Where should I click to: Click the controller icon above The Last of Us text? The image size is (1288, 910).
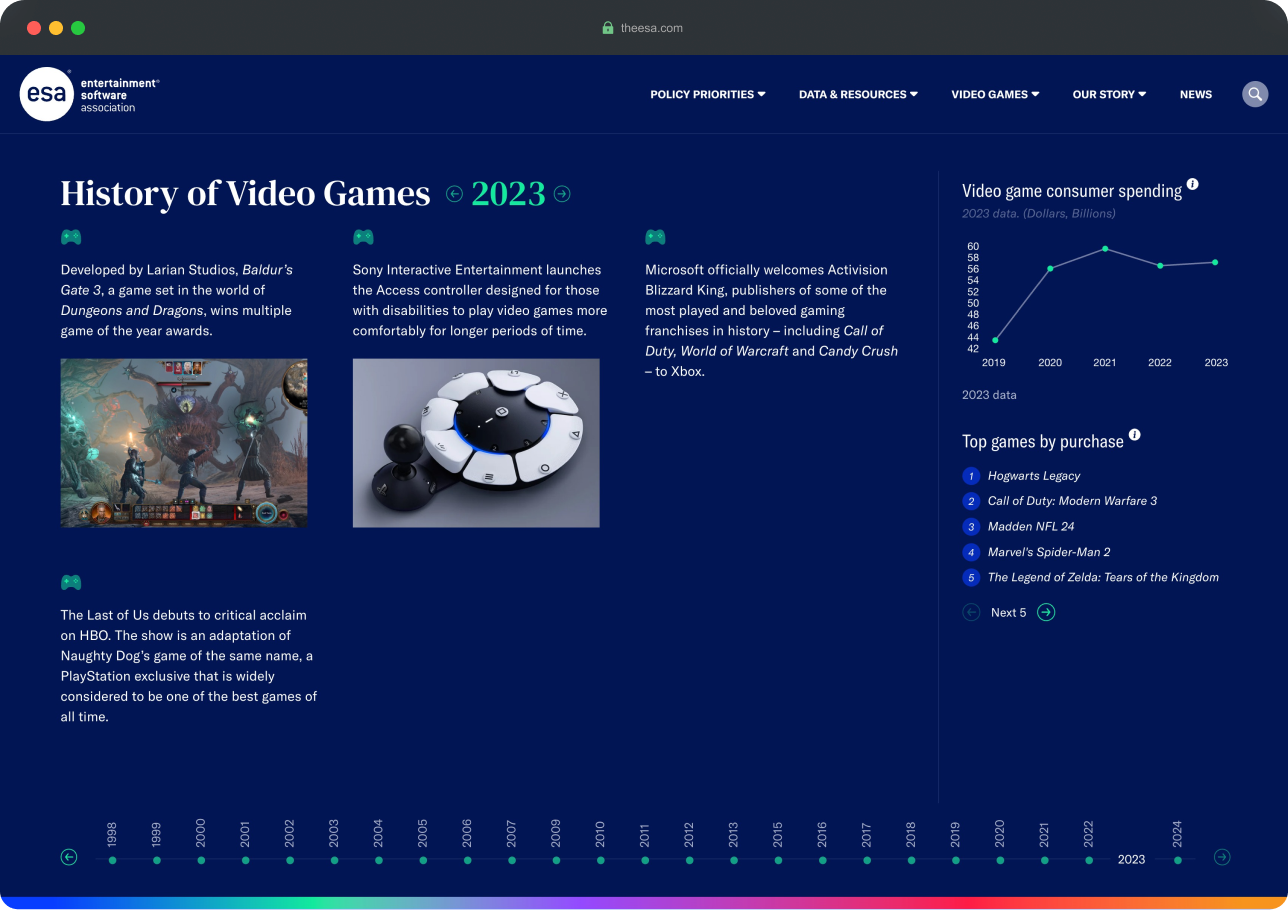click(71, 582)
